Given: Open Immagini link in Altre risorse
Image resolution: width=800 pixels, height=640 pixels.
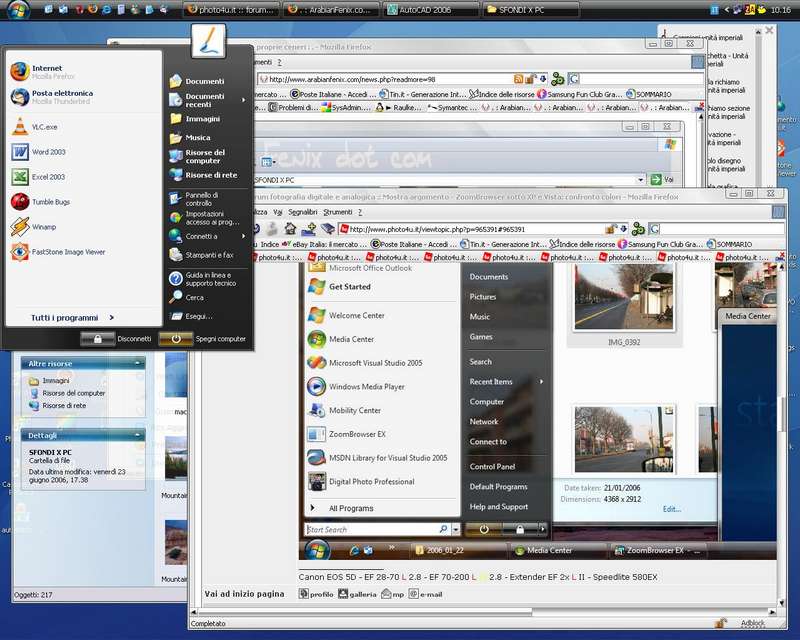Looking at the screenshot, I should (49, 381).
